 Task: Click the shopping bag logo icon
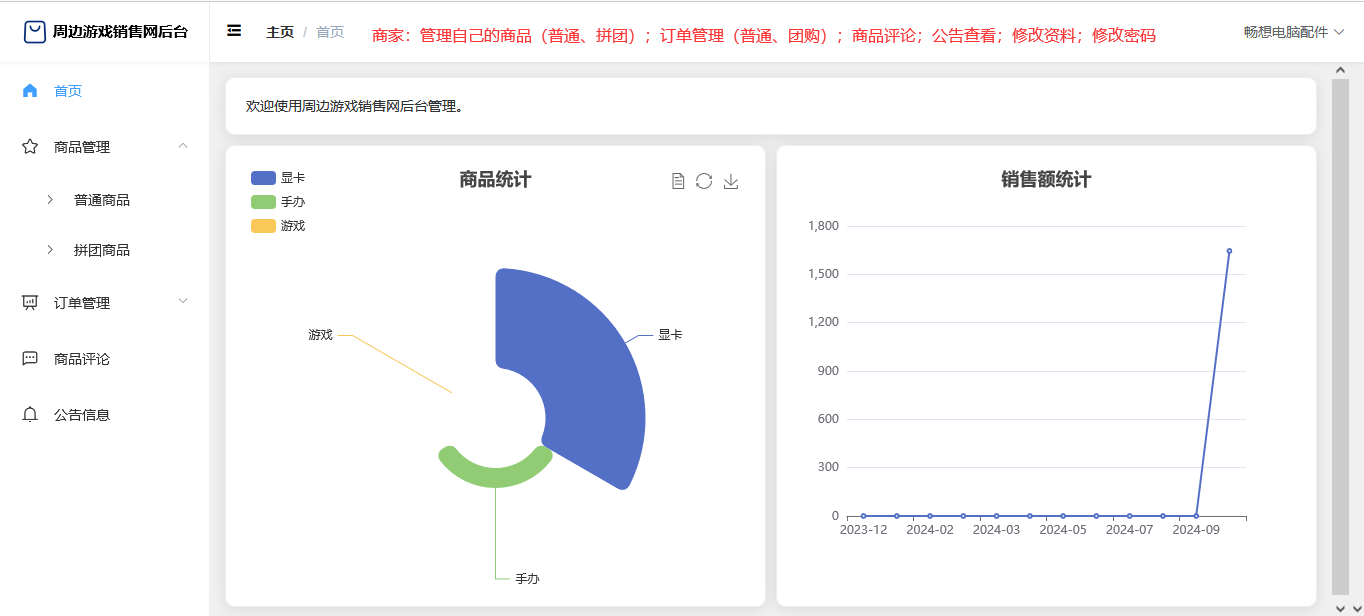[35, 32]
